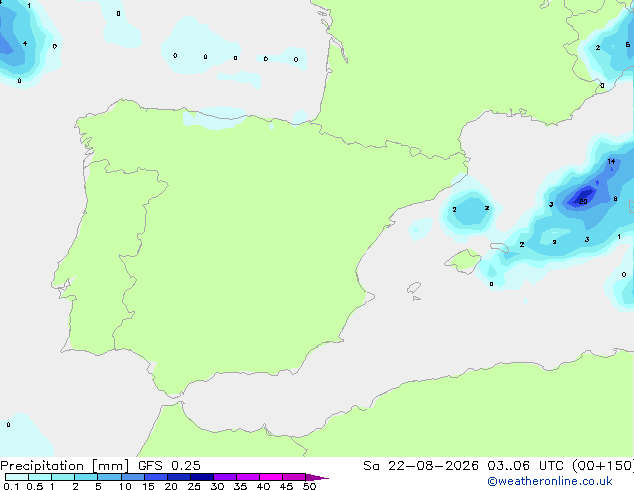Click the legend label "35"
This screenshot has width=634, height=490.
pos(240,486)
